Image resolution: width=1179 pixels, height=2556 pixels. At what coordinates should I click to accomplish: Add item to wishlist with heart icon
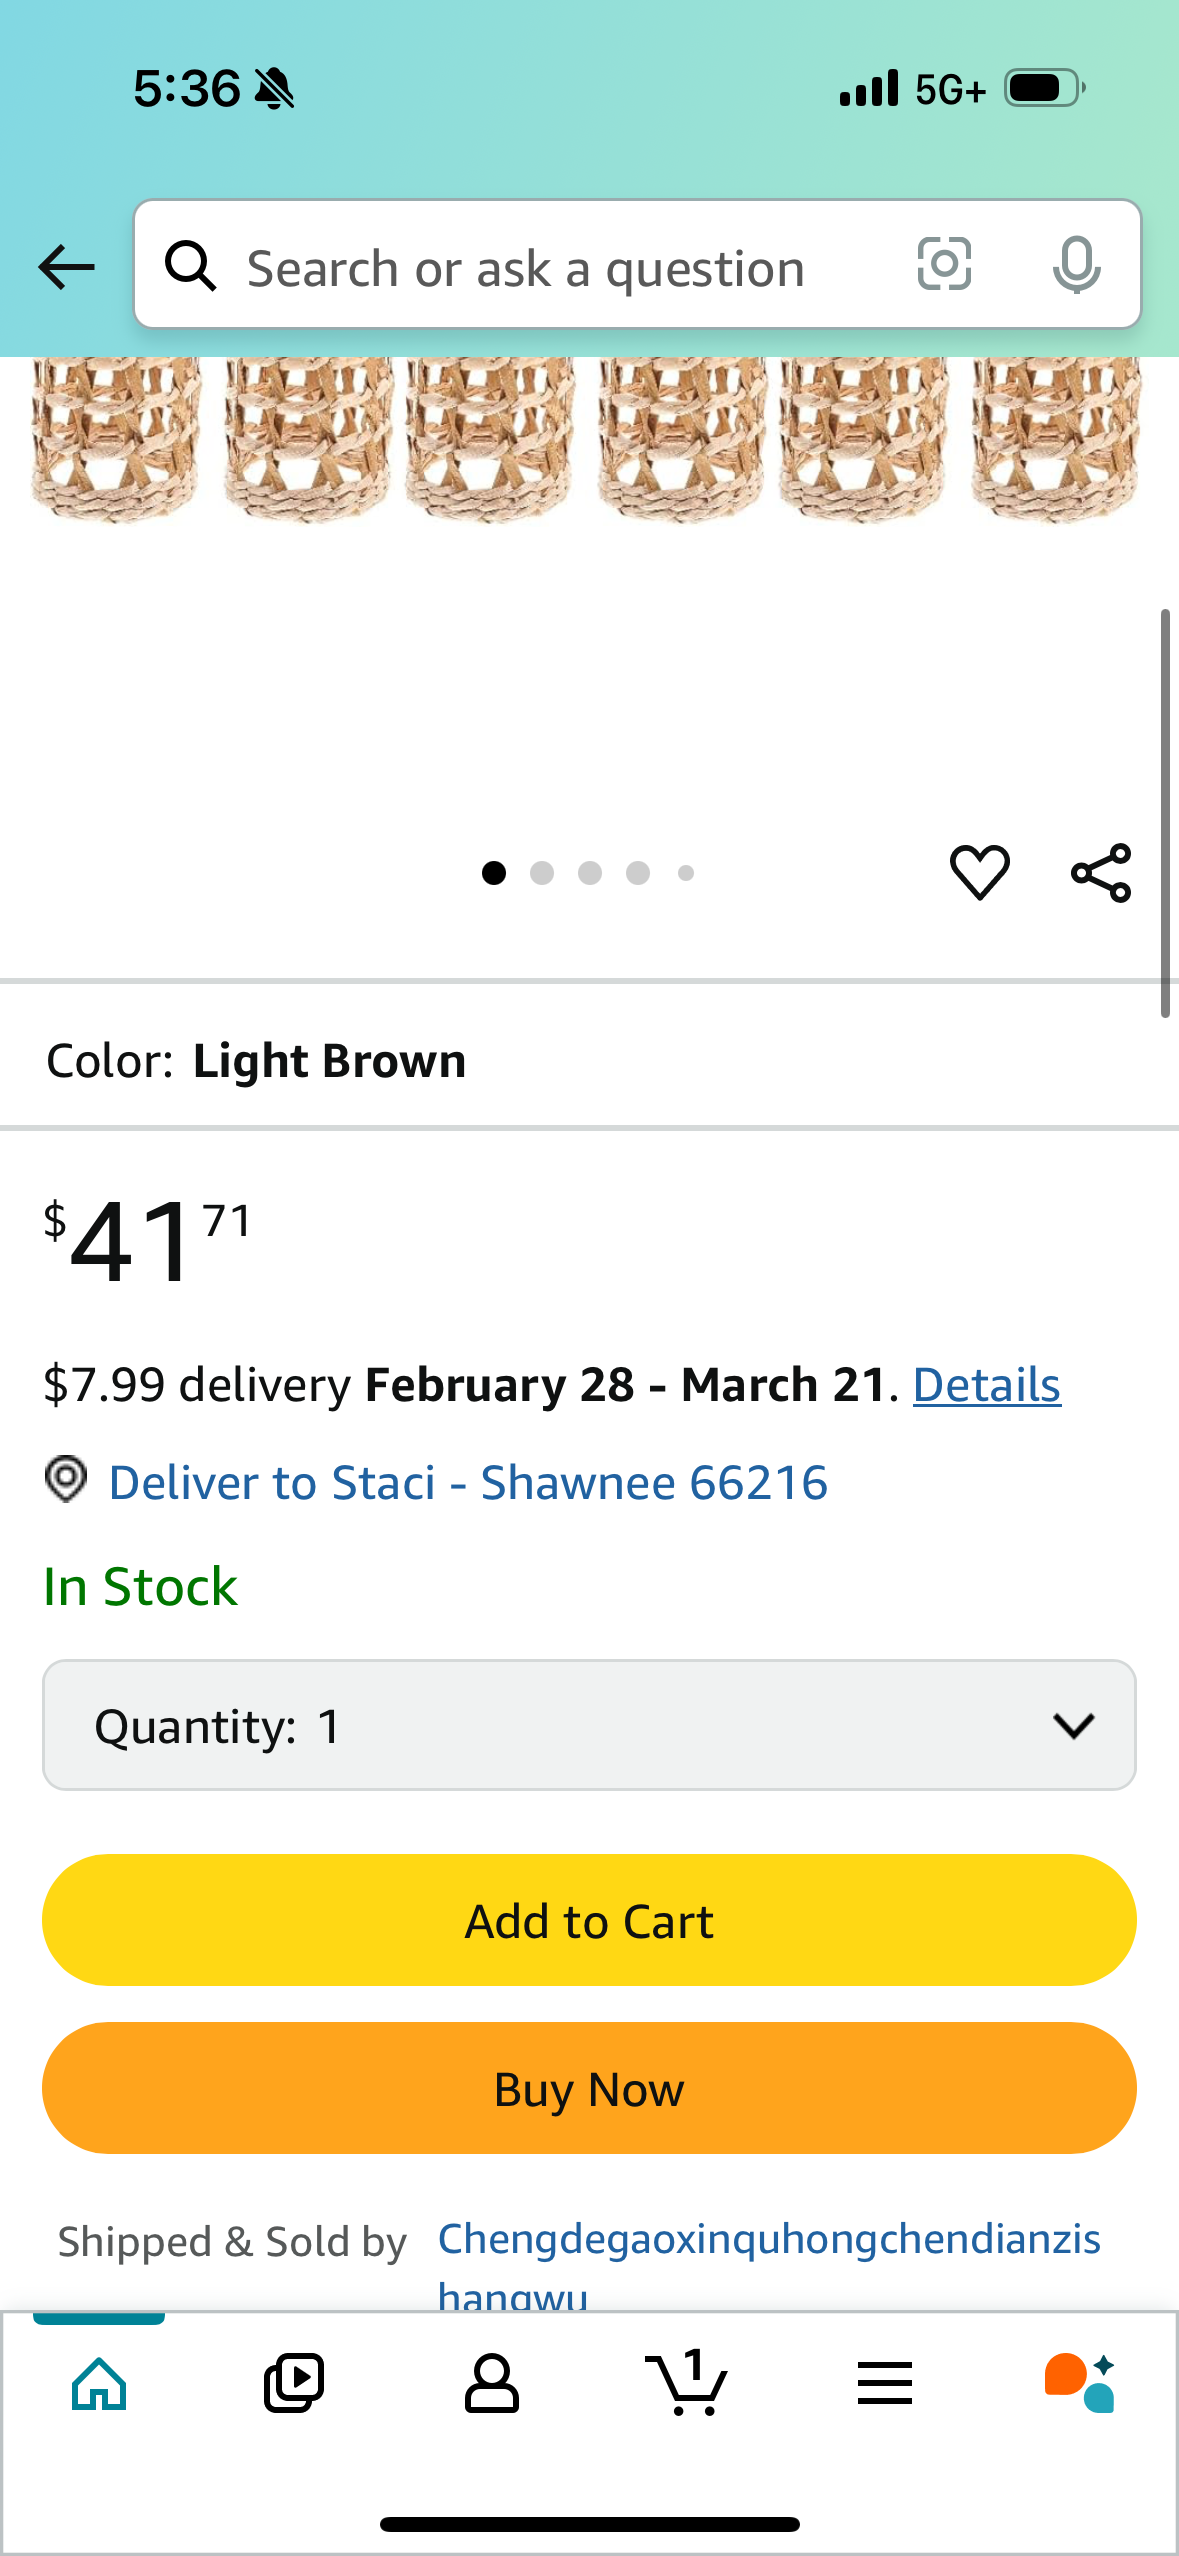[979, 872]
